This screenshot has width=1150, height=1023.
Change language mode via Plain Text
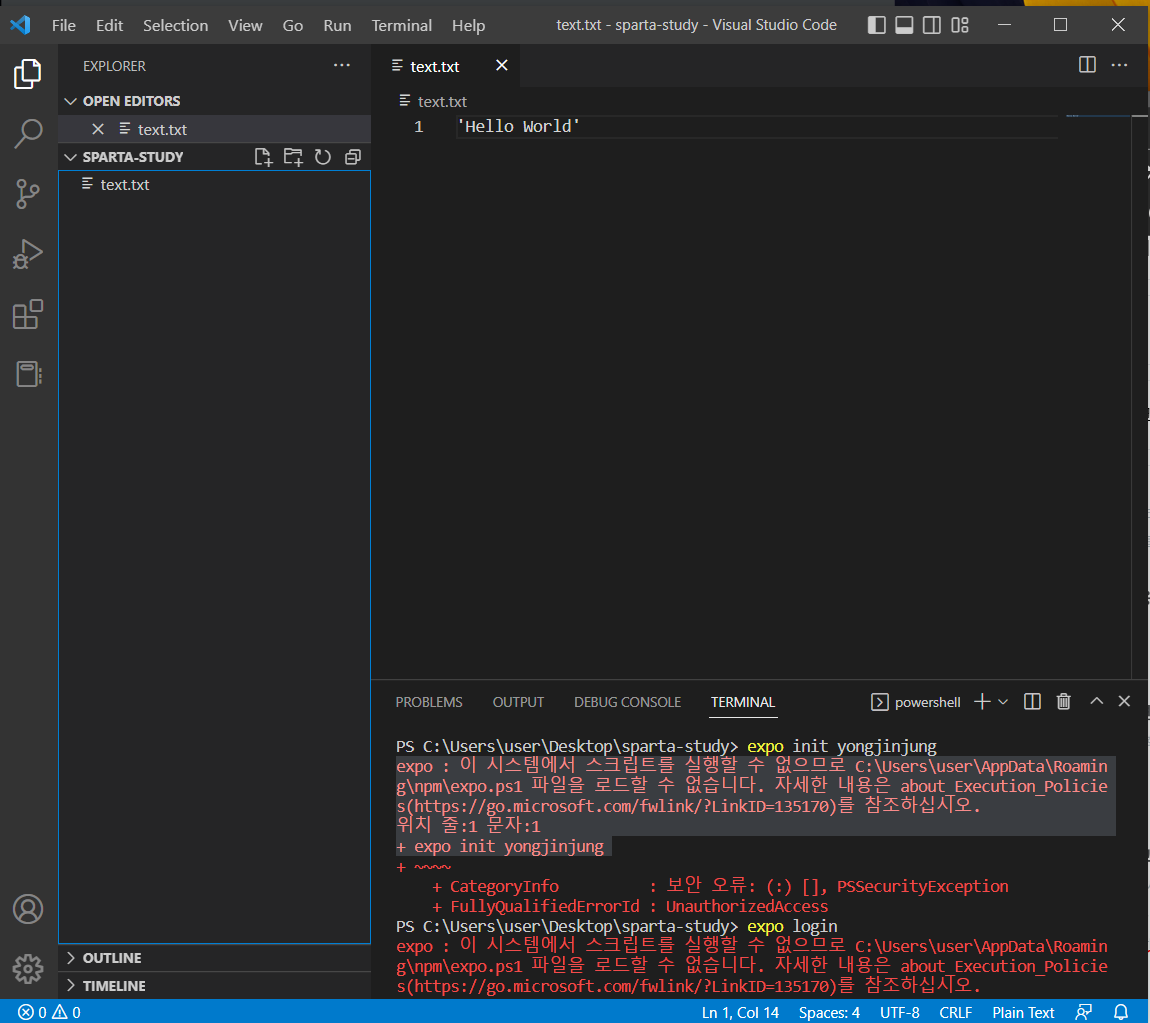1023,1012
